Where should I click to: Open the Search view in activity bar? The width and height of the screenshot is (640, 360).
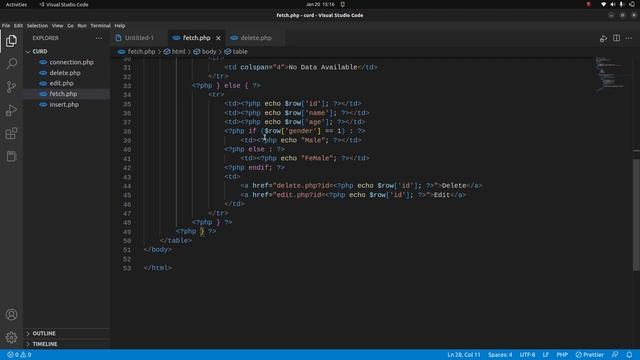tap(11, 64)
